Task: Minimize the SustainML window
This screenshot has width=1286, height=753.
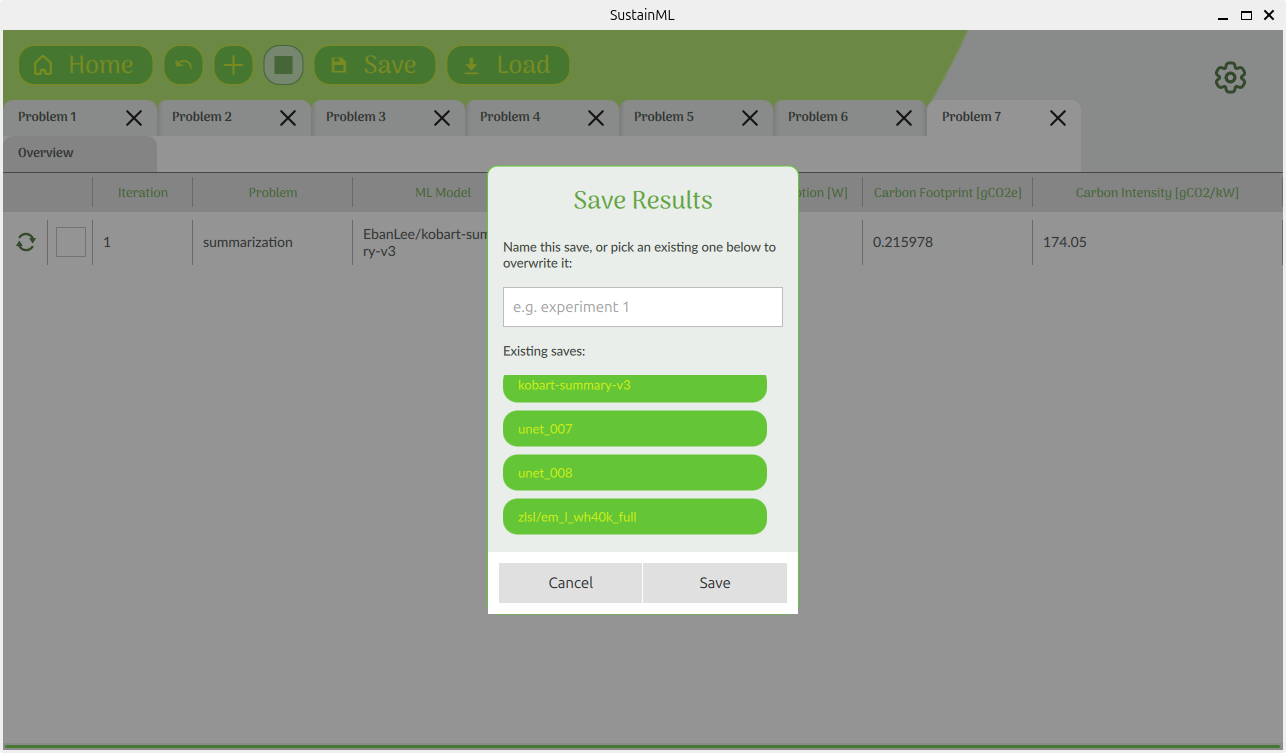Action: tap(1223, 15)
